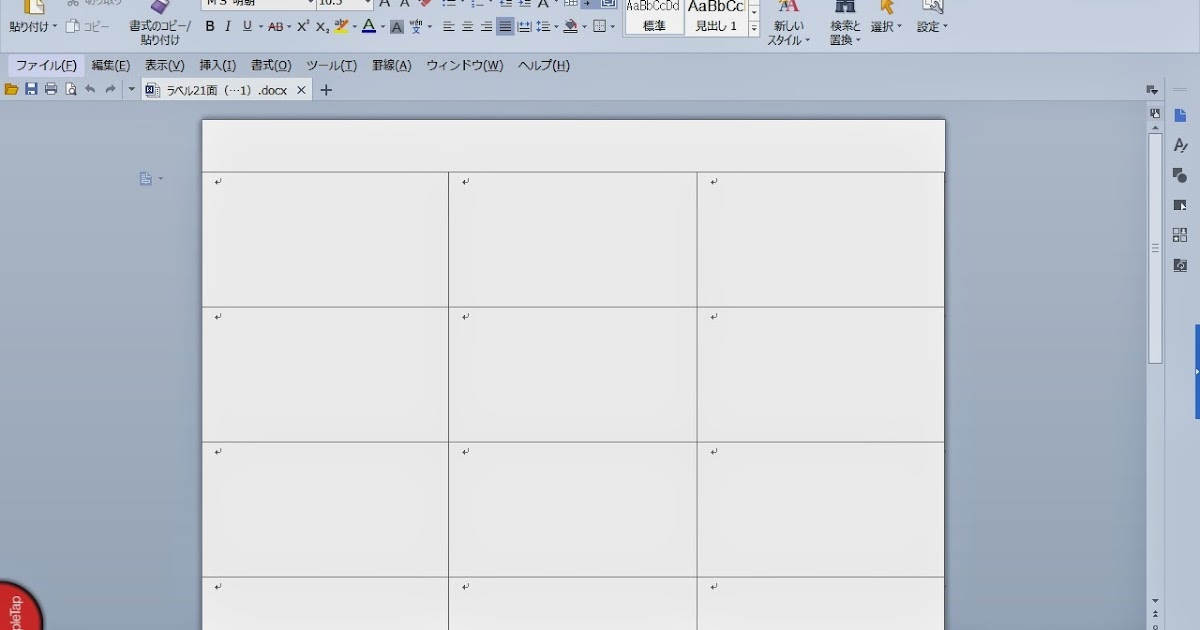Click the open folder icon
Image resolution: width=1200 pixels, height=630 pixels.
click(x=12, y=90)
